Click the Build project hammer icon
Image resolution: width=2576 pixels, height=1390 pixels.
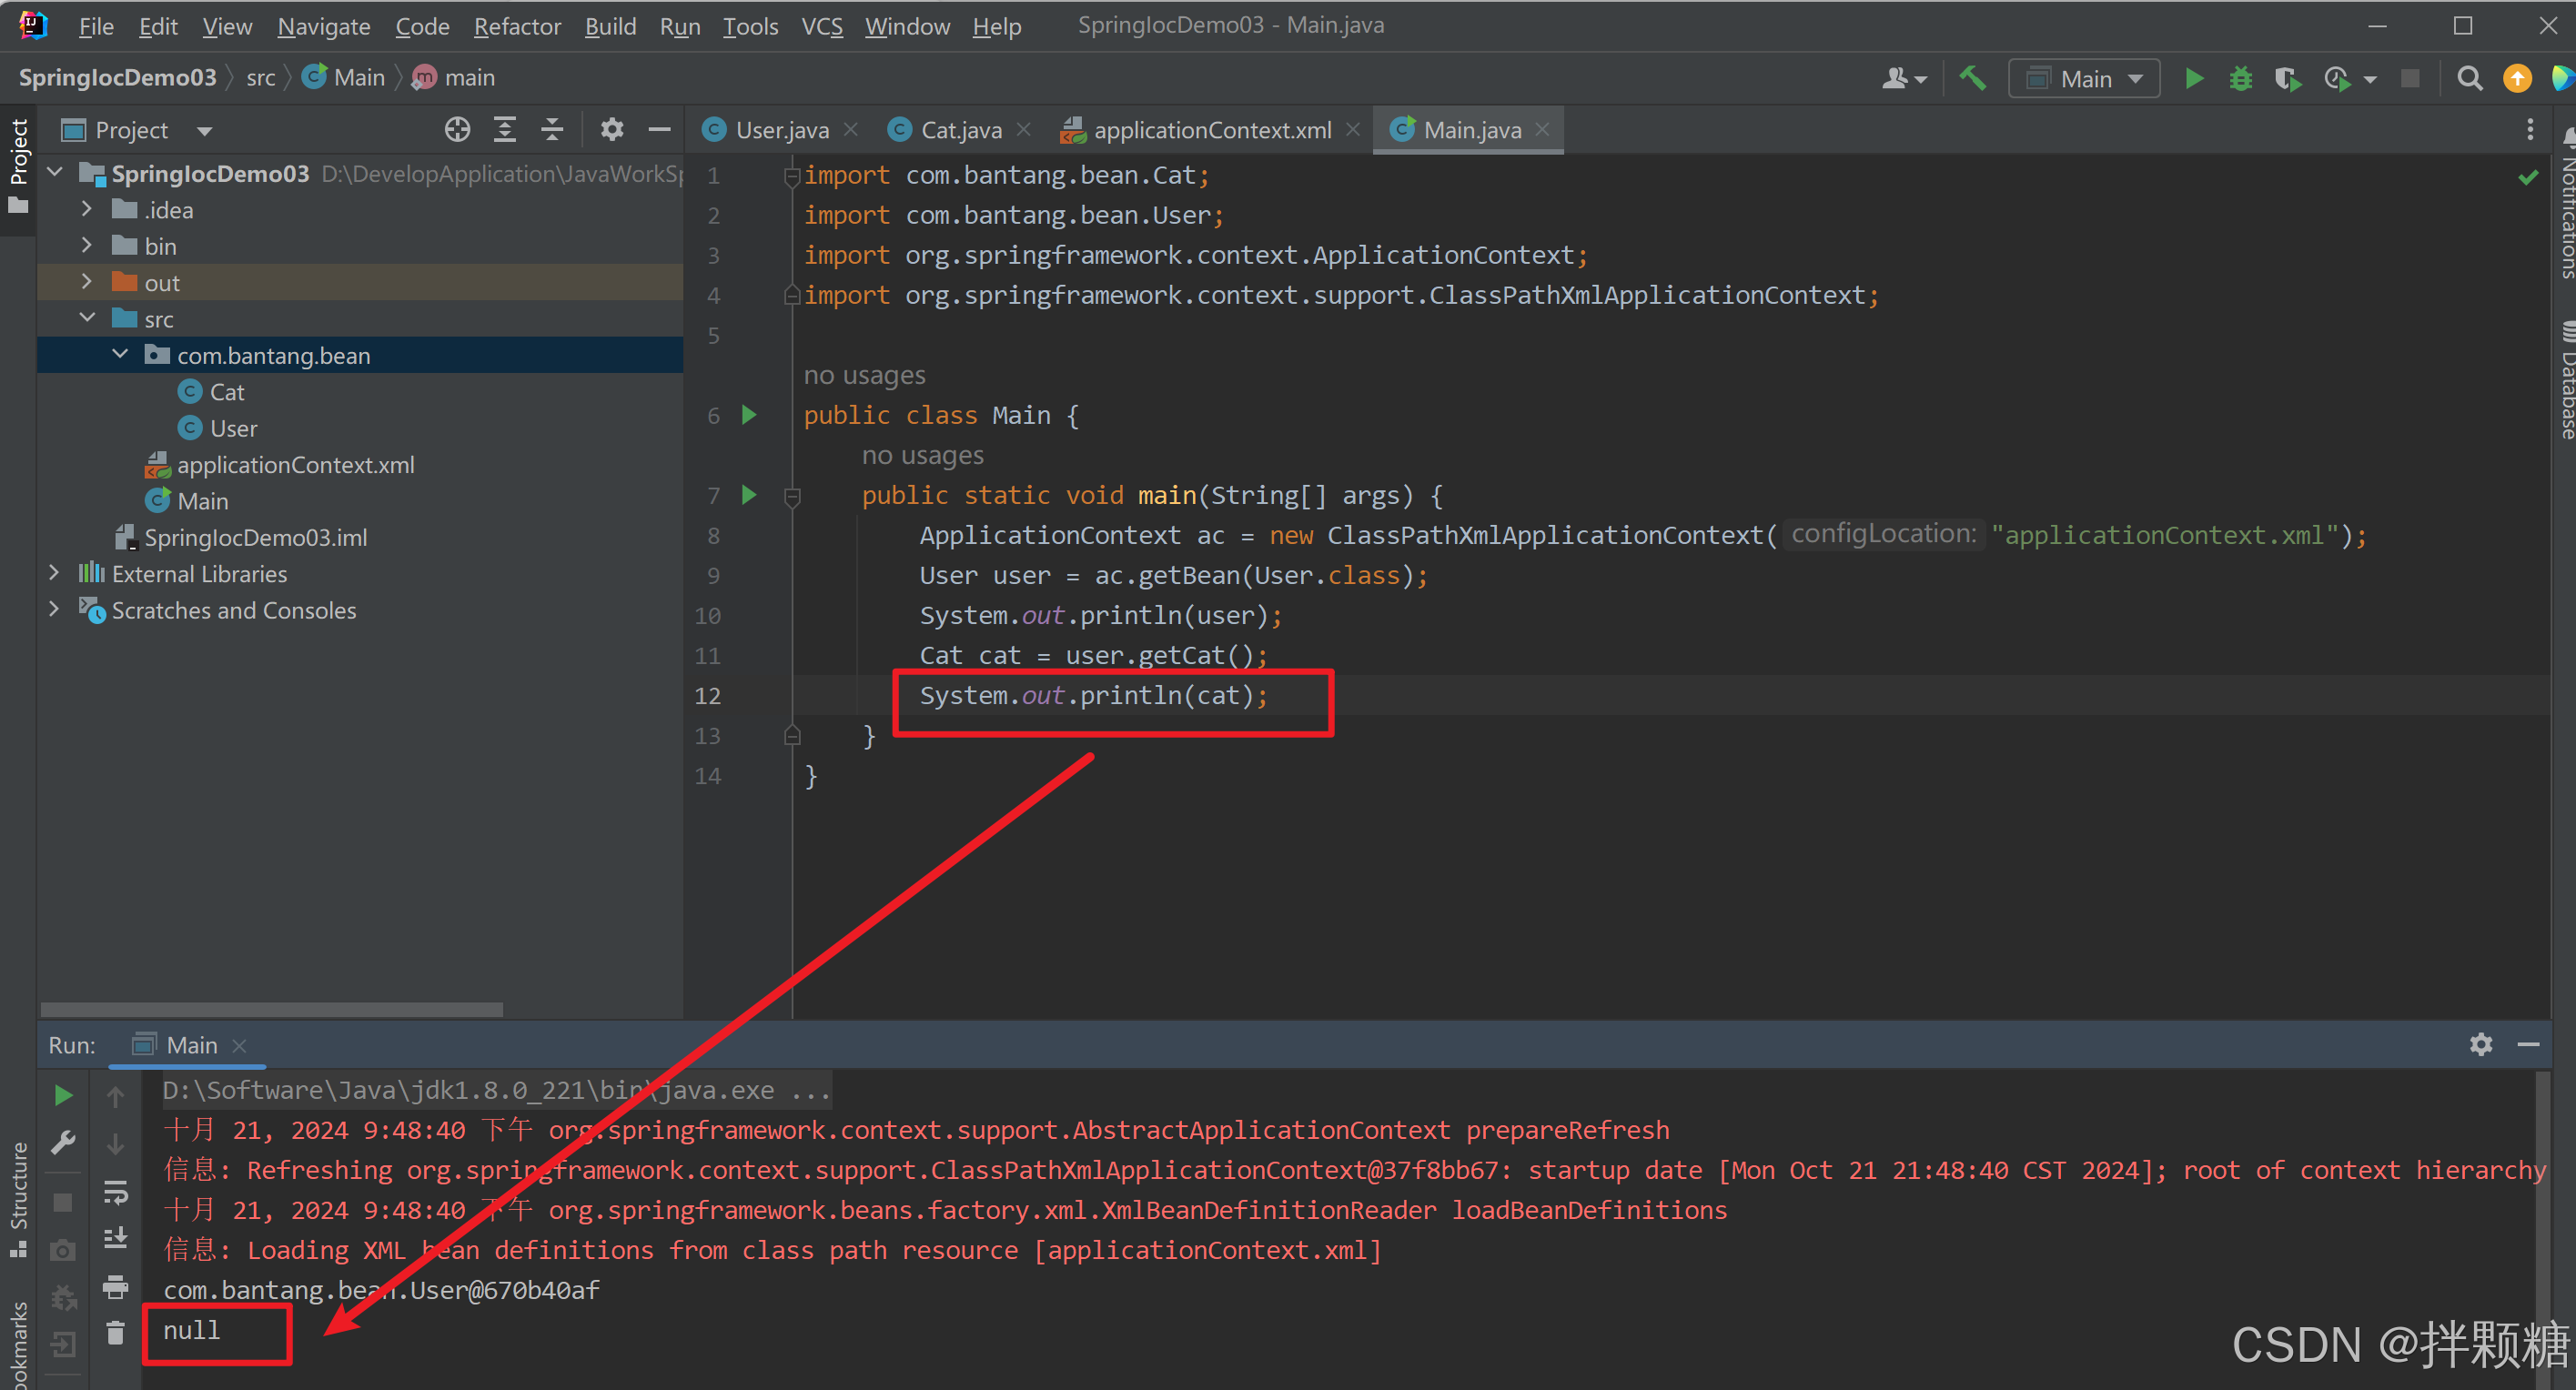(1972, 78)
